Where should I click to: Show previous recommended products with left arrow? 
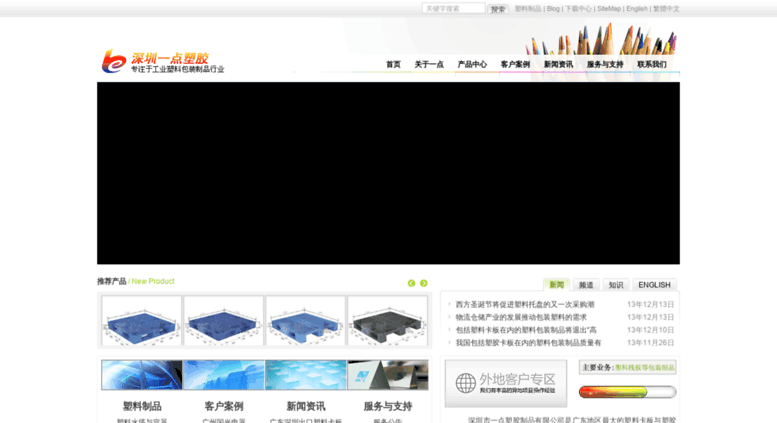[x=411, y=283]
